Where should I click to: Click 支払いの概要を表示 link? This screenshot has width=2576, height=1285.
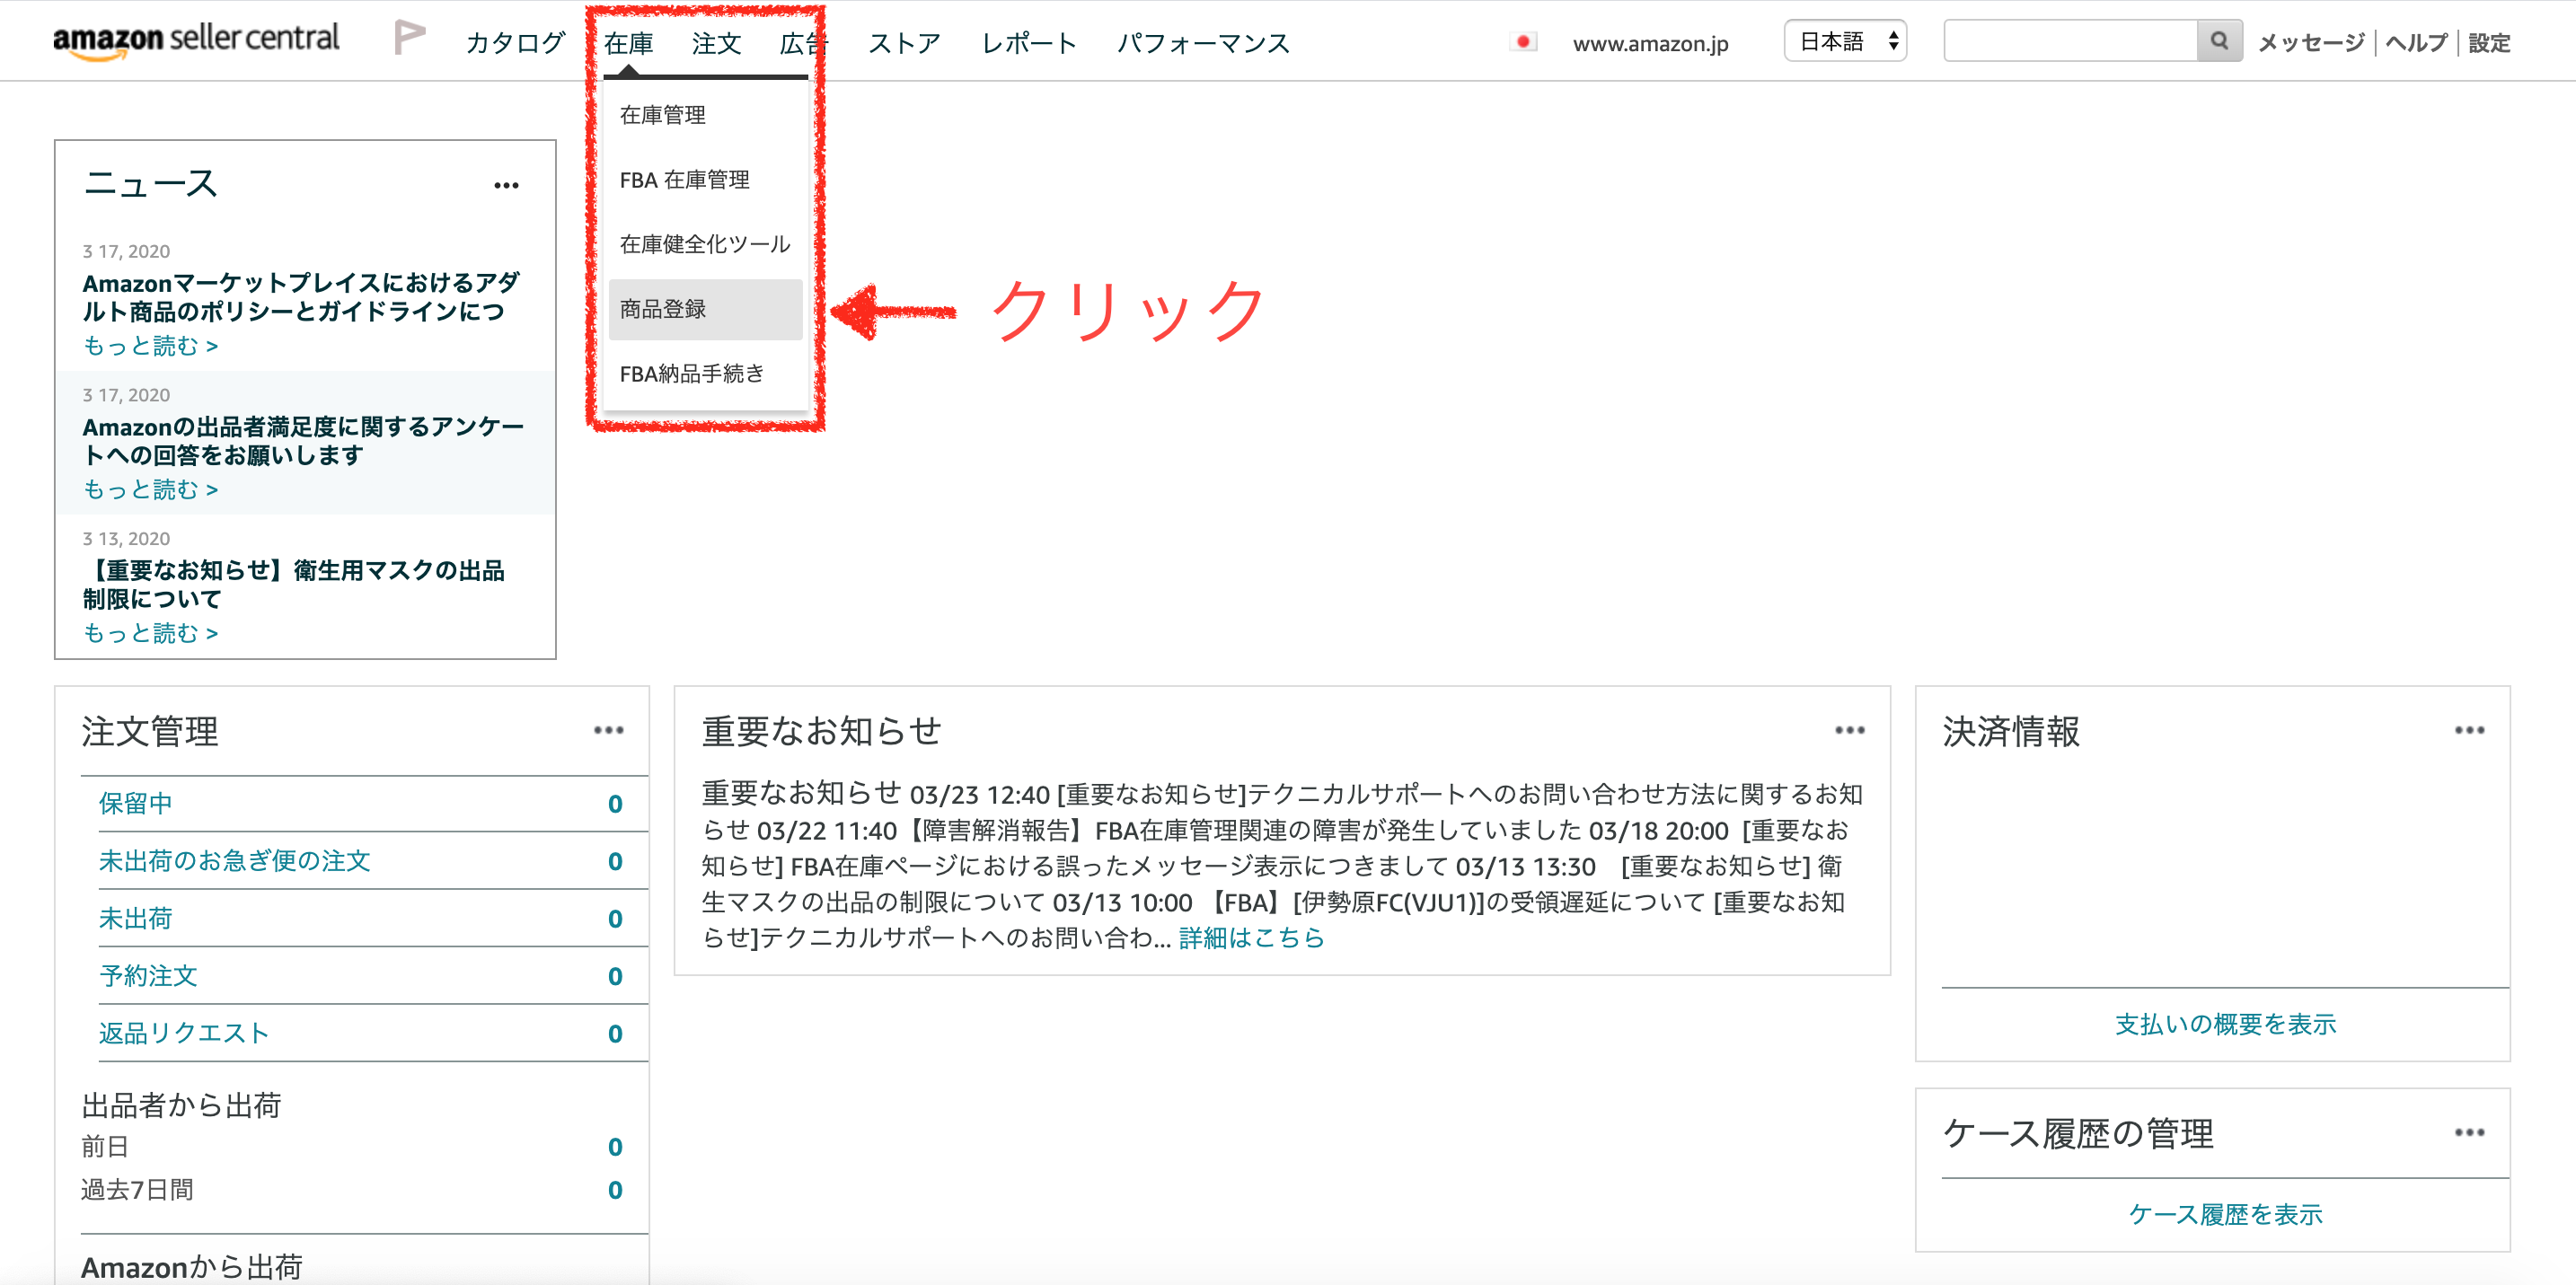click(2225, 1024)
